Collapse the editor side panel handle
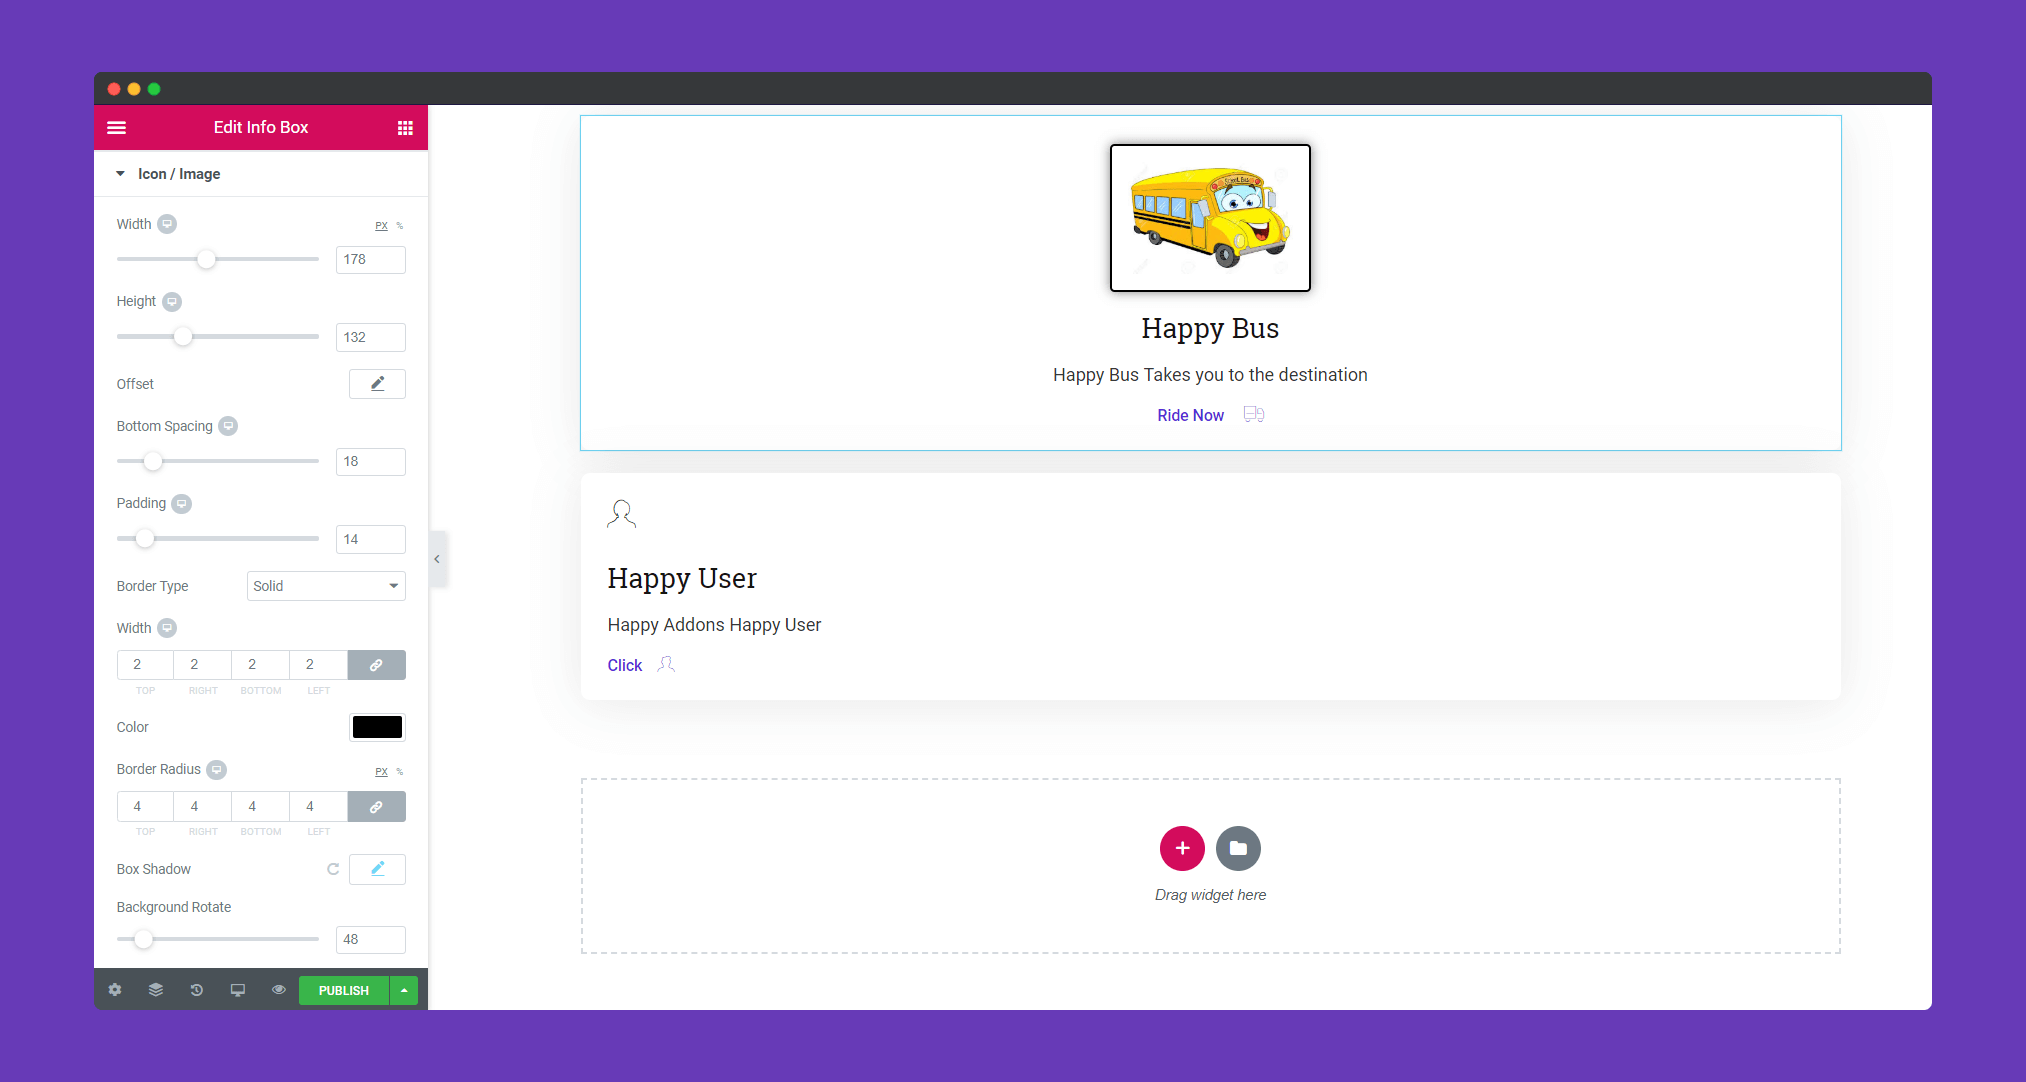 (437, 559)
